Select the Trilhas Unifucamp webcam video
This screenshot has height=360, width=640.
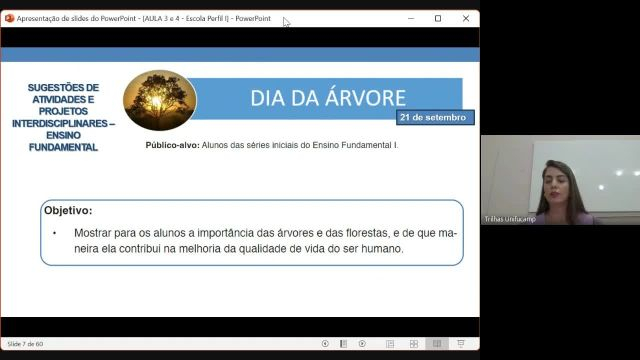pos(560,180)
